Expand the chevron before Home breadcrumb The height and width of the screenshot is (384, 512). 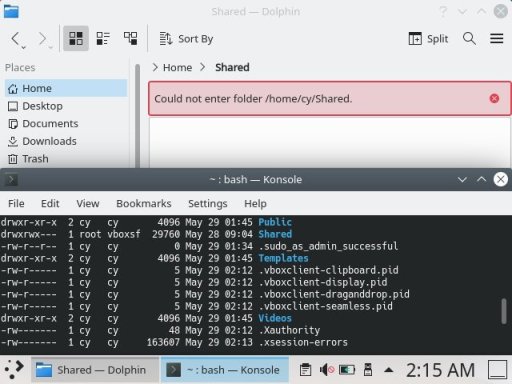click(x=155, y=67)
